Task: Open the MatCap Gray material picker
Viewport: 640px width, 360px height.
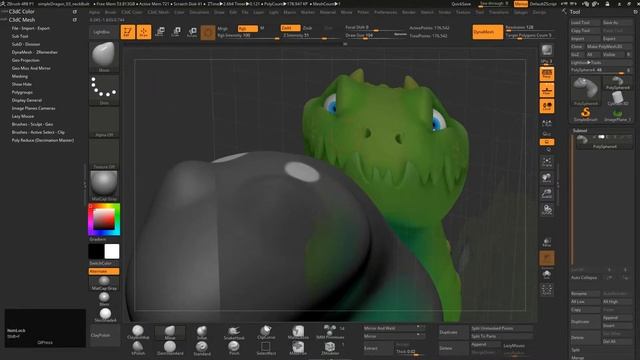Action: click(x=104, y=186)
